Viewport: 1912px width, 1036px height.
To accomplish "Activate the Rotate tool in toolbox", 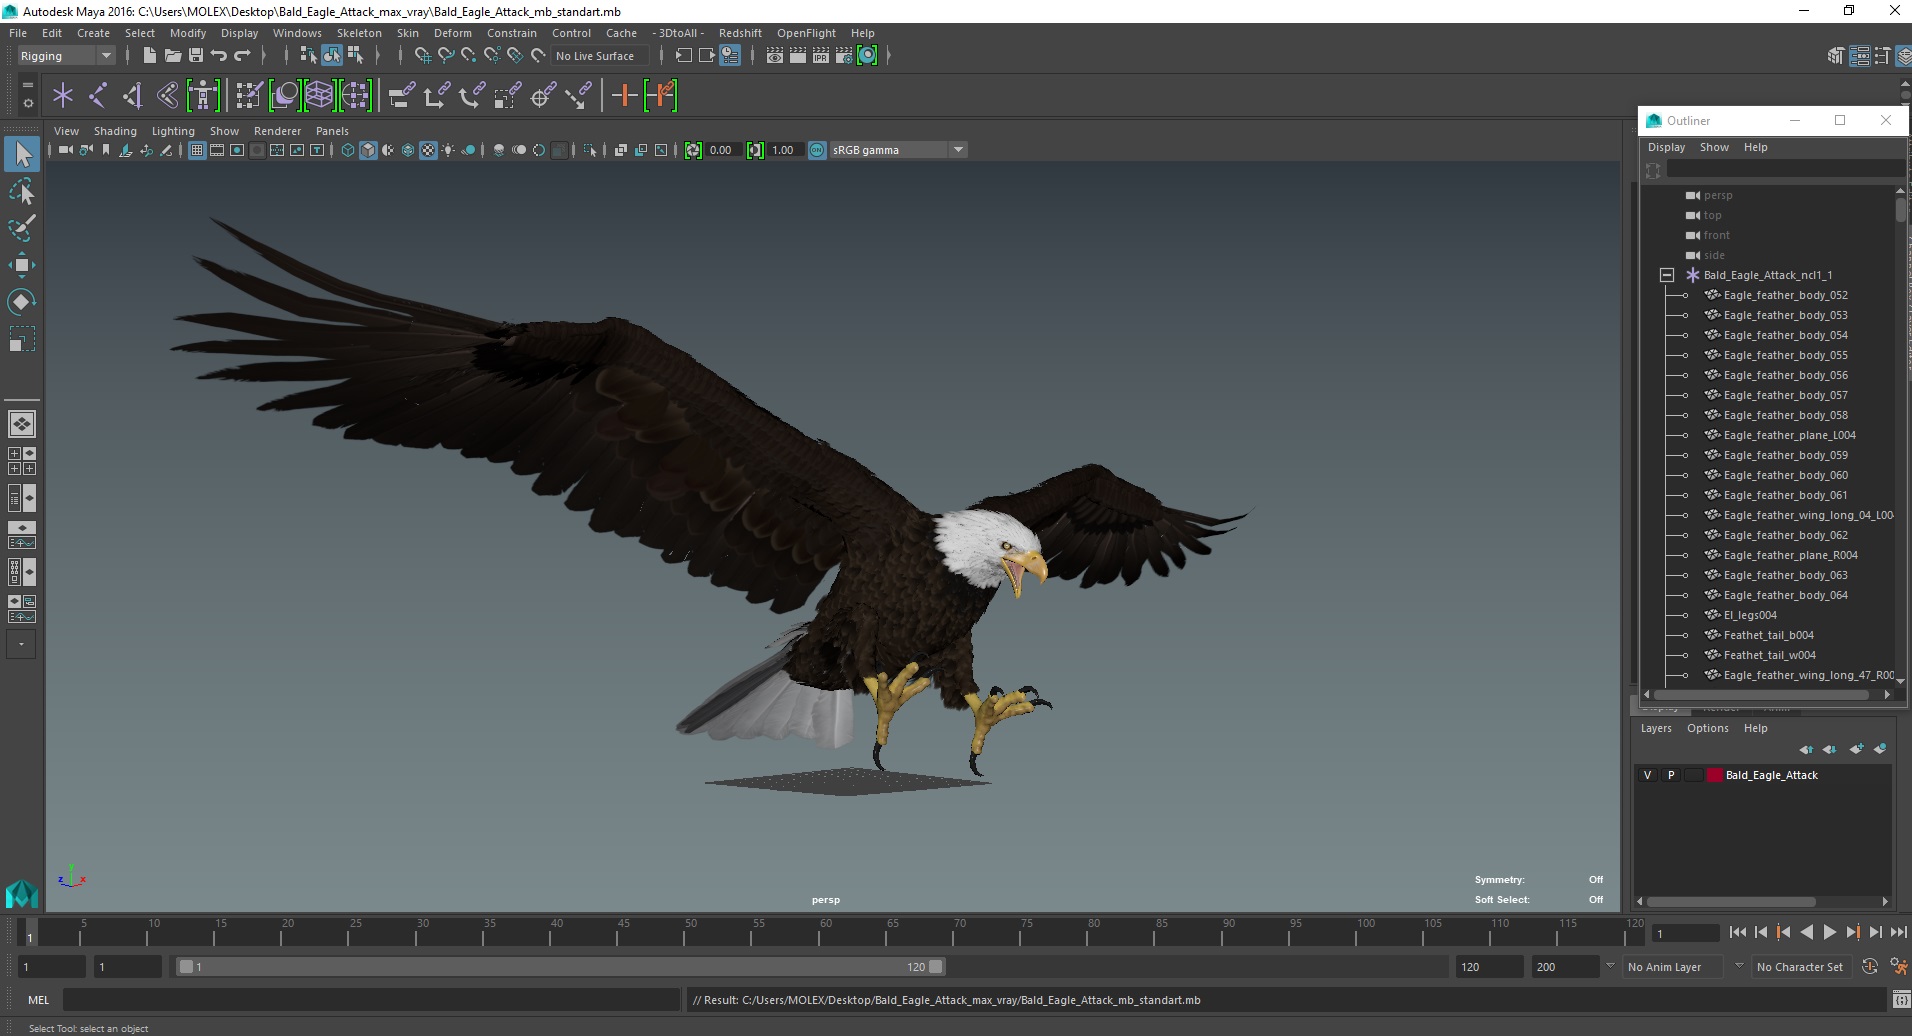I will point(22,301).
